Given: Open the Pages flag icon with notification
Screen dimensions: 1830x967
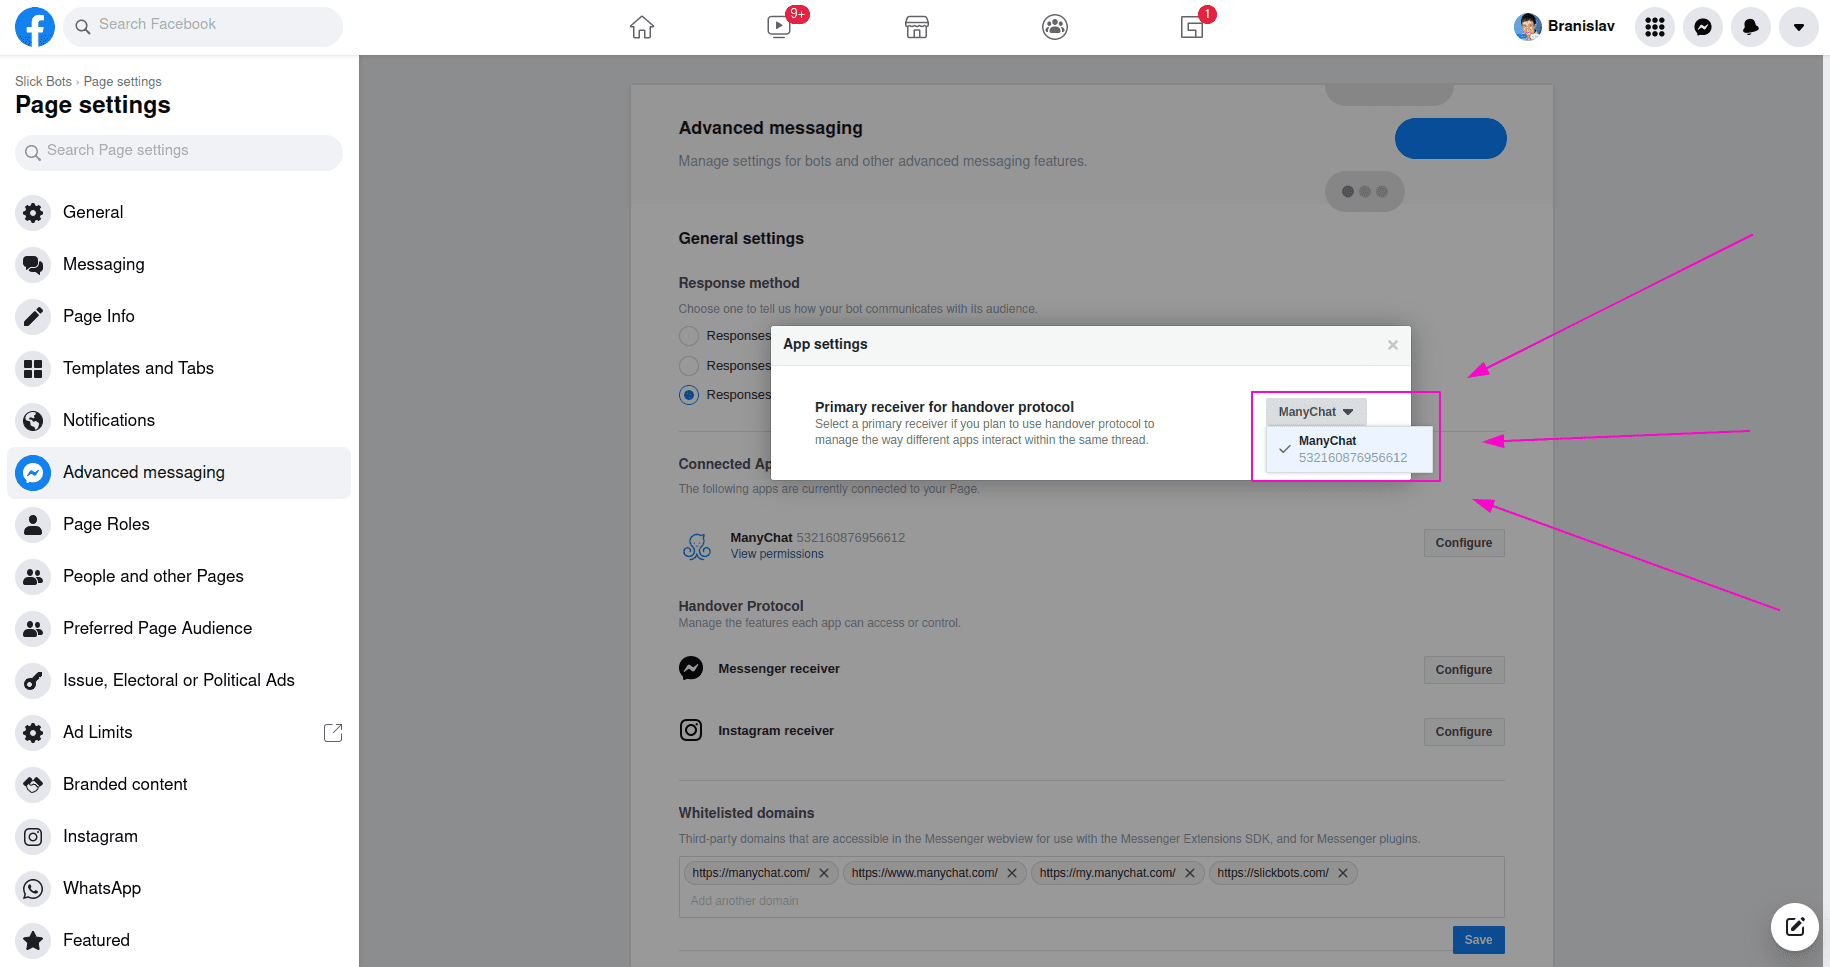Looking at the screenshot, I should click(x=1192, y=27).
